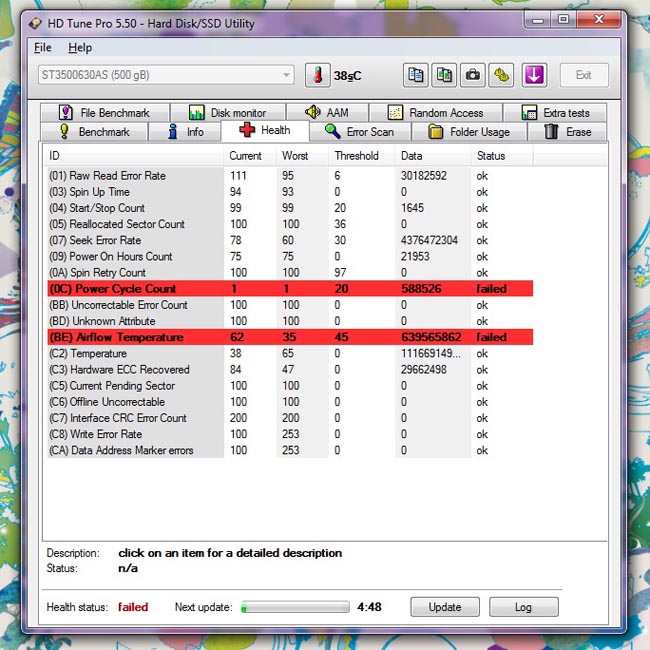Open the File menu
The width and height of the screenshot is (650, 650).
[x=43, y=48]
